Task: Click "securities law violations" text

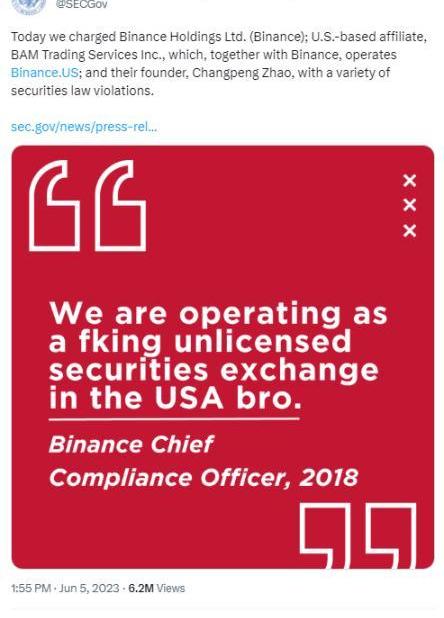Action: [82, 91]
